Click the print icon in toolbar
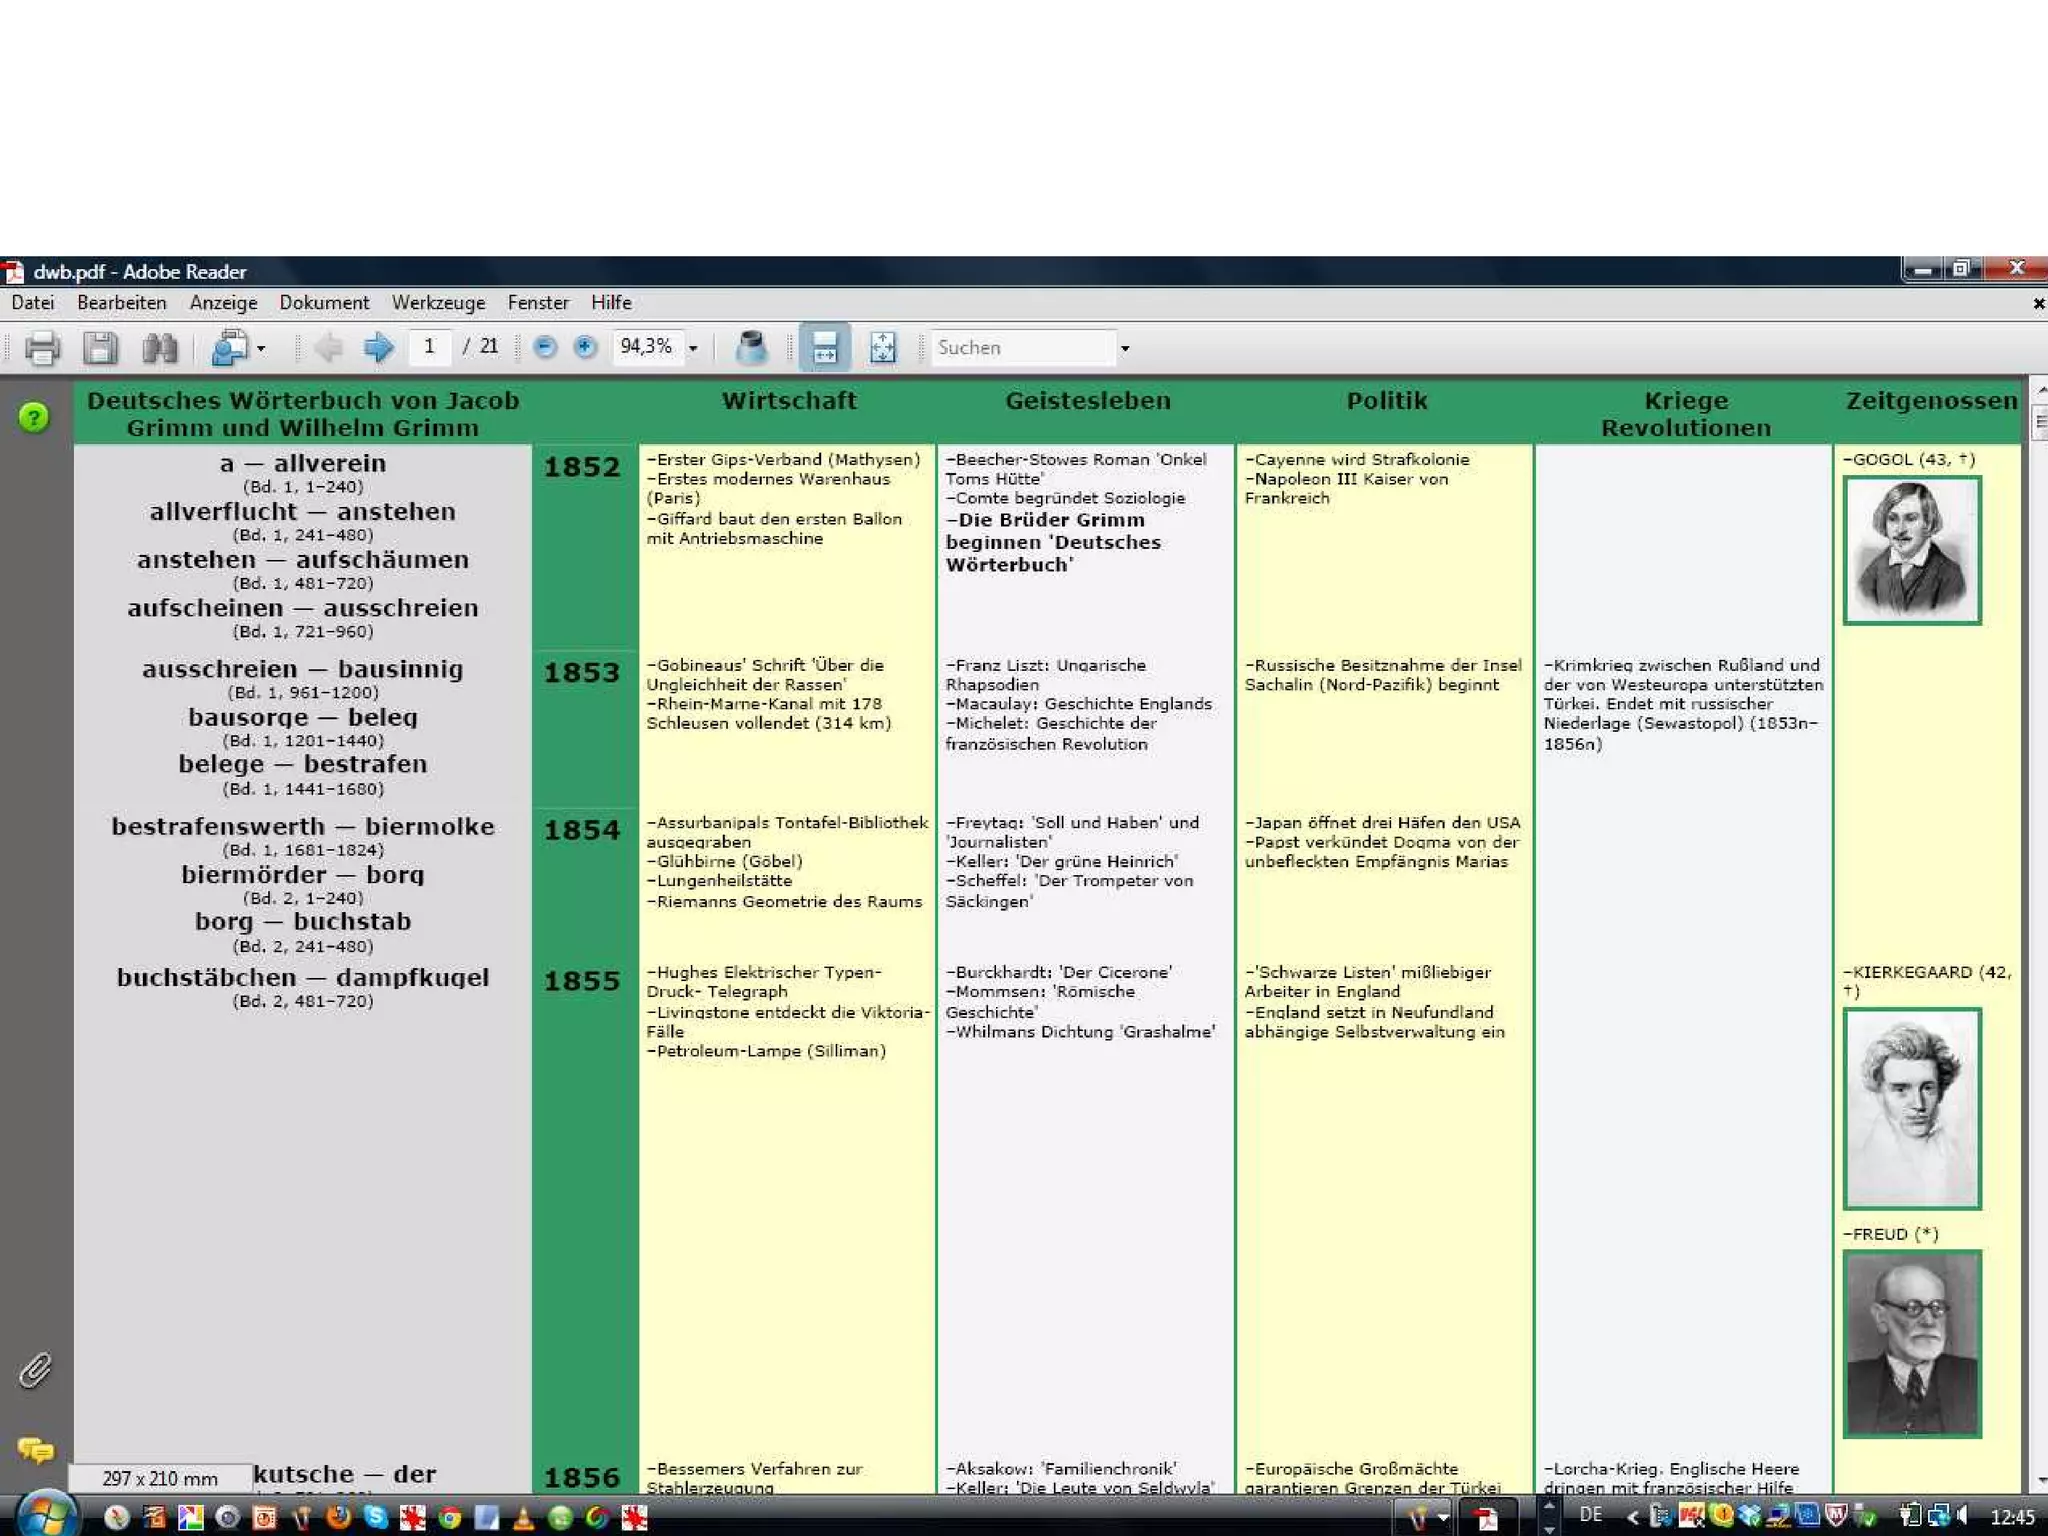This screenshot has height=1536, width=2048. (x=41, y=348)
